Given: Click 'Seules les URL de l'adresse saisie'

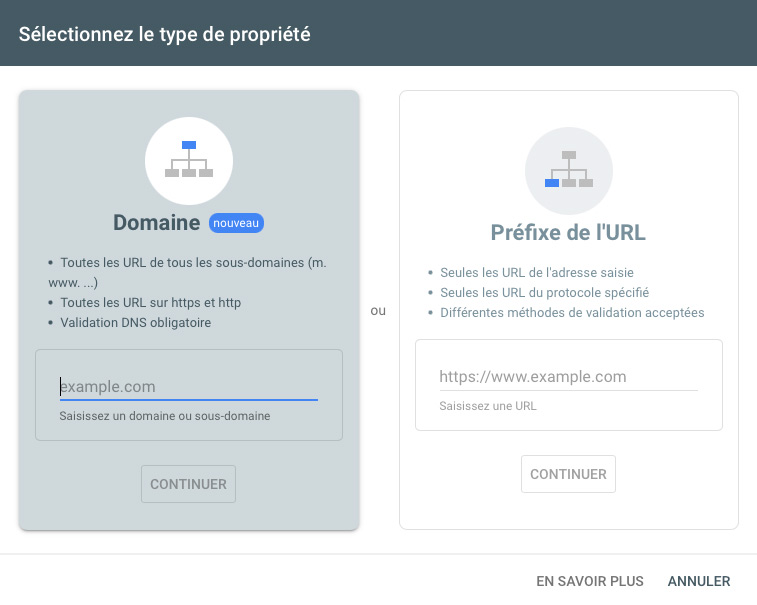Looking at the screenshot, I should click(x=537, y=273).
